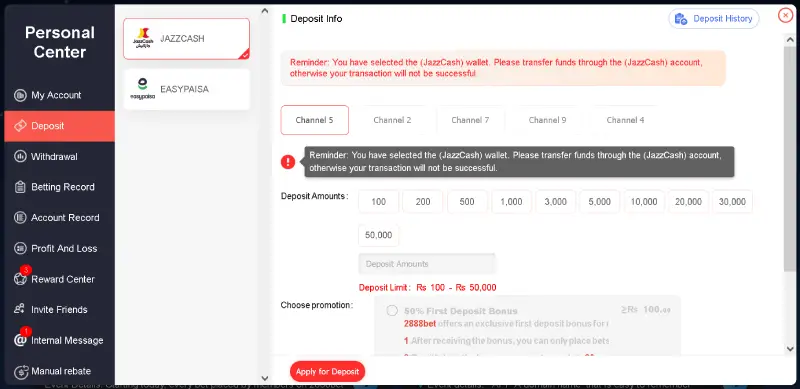This screenshot has height=389, width=800.
Task: Click Apply for Deposit button
Action: coord(328,372)
